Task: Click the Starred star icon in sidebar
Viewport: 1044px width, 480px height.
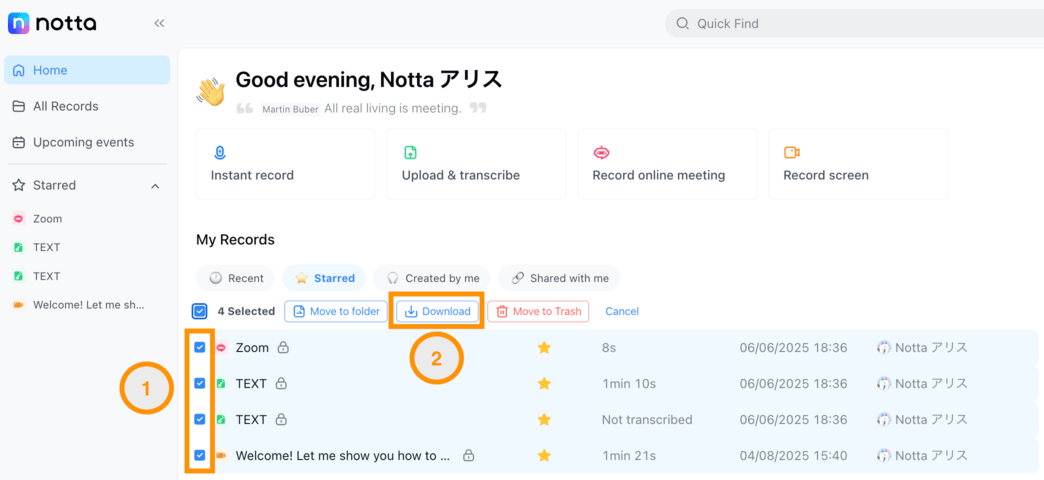Action: pos(19,185)
